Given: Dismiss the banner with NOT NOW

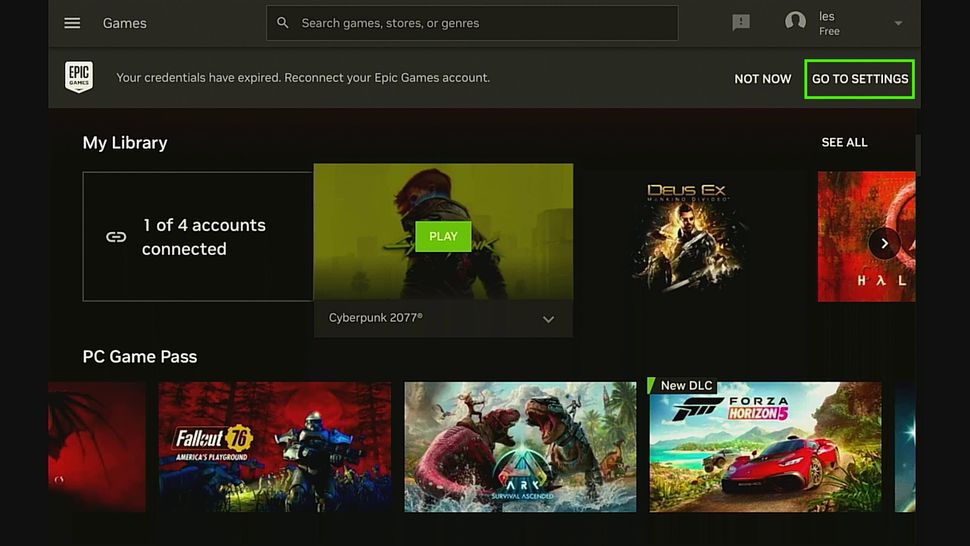Looking at the screenshot, I should [763, 79].
